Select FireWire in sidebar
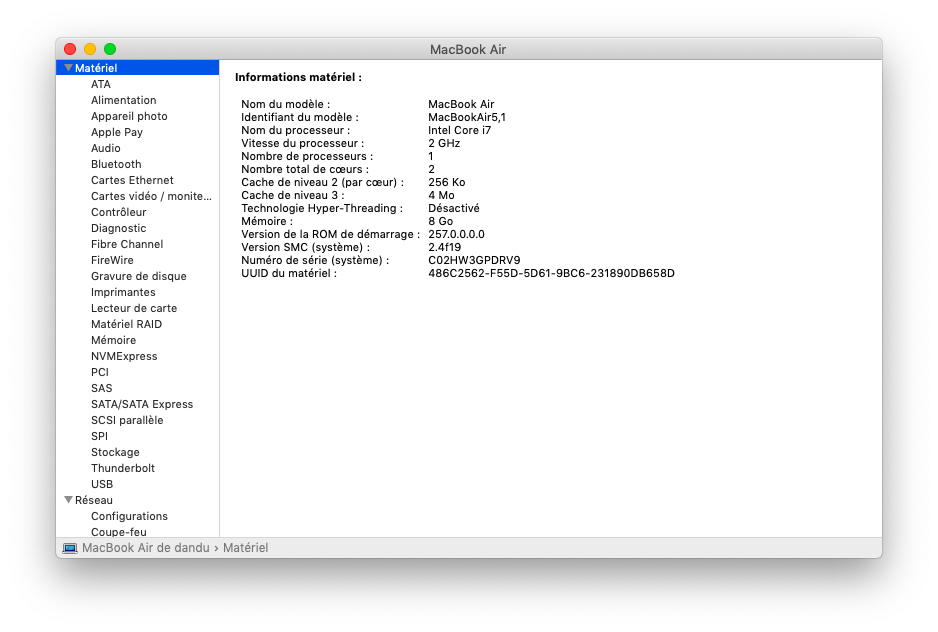 tap(112, 260)
